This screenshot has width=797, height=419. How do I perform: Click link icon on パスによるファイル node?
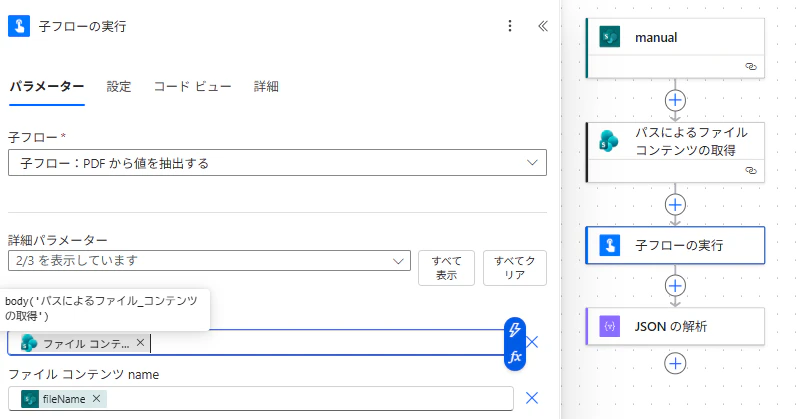751,170
